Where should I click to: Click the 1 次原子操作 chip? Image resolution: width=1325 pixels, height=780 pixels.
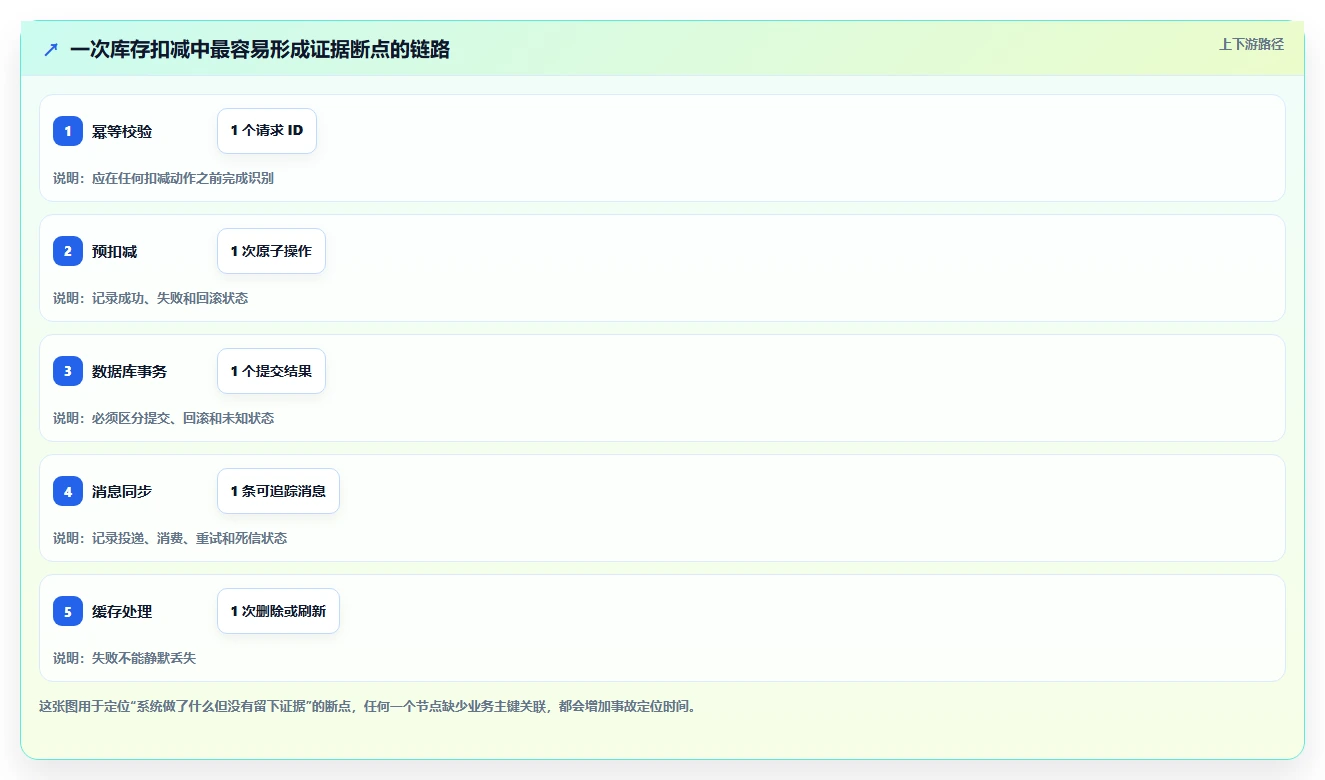(x=271, y=251)
